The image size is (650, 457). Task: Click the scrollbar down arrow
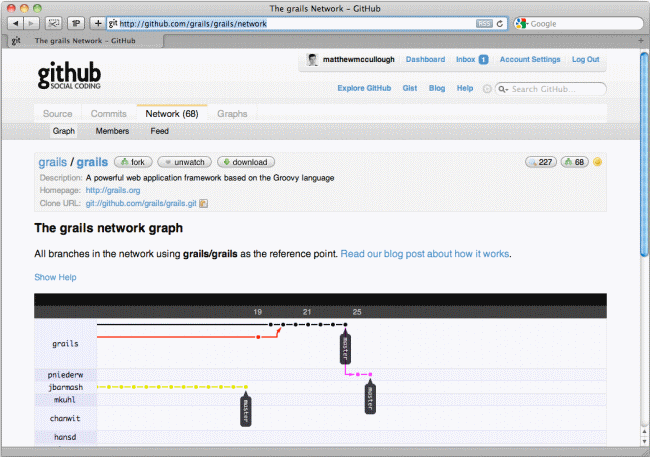[644, 441]
